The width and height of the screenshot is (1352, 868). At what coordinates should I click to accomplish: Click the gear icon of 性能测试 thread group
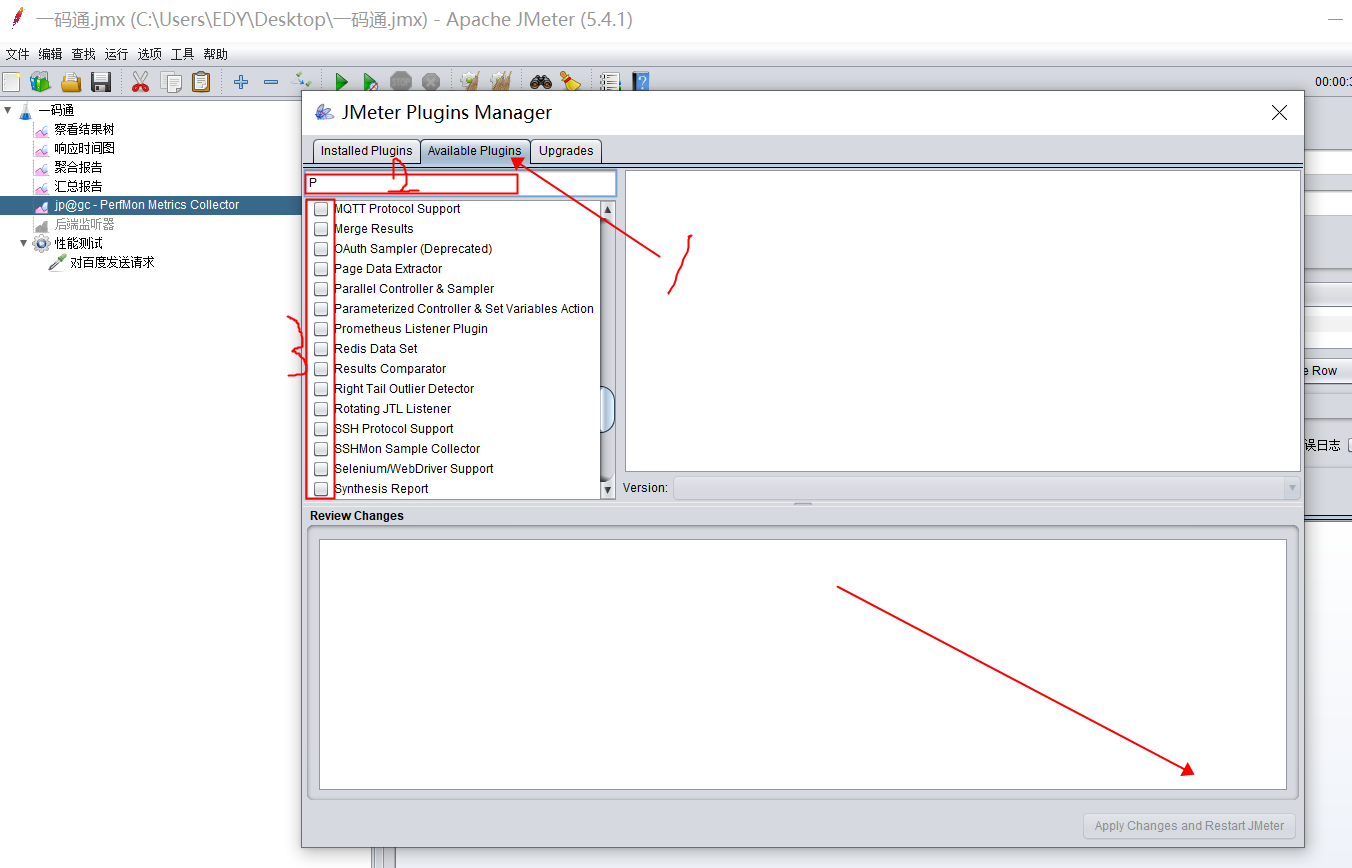pos(41,243)
